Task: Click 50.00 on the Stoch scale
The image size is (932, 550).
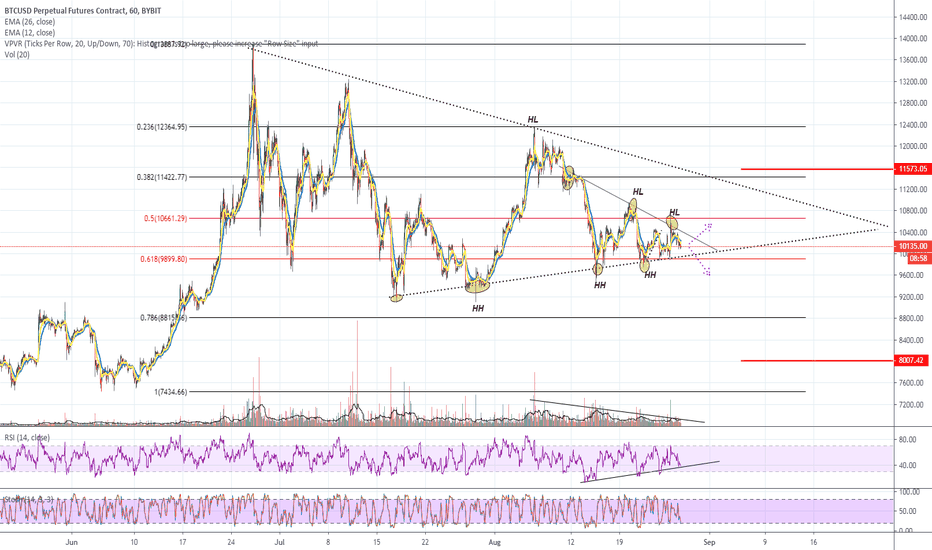Action: tap(908, 511)
